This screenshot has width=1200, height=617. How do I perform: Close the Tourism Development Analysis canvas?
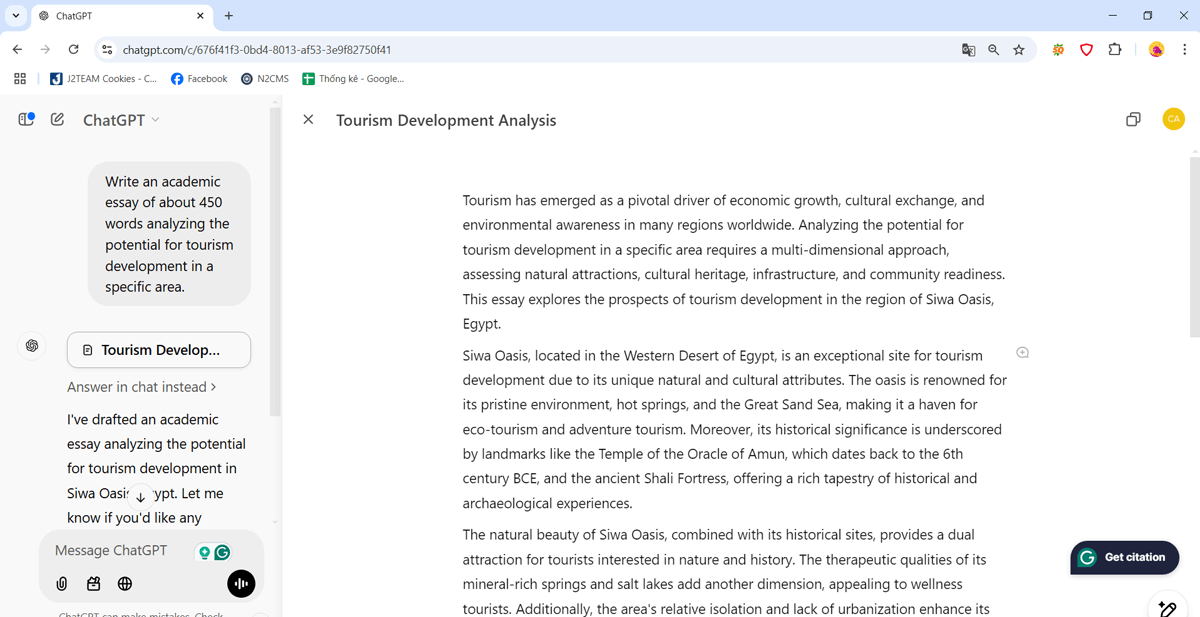point(308,120)
